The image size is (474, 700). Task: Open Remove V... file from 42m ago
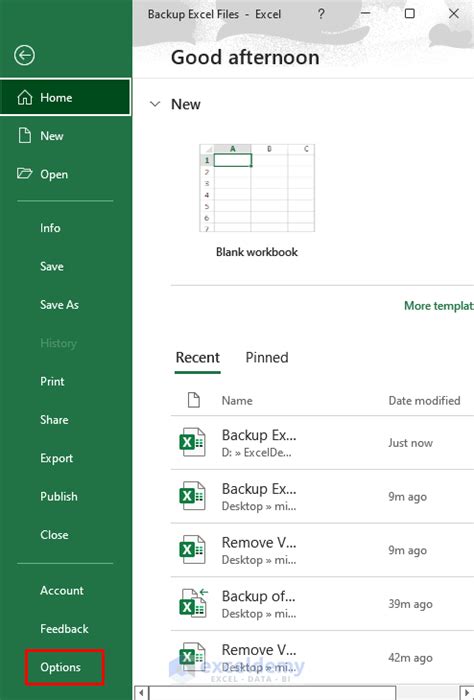click(322, 657)
